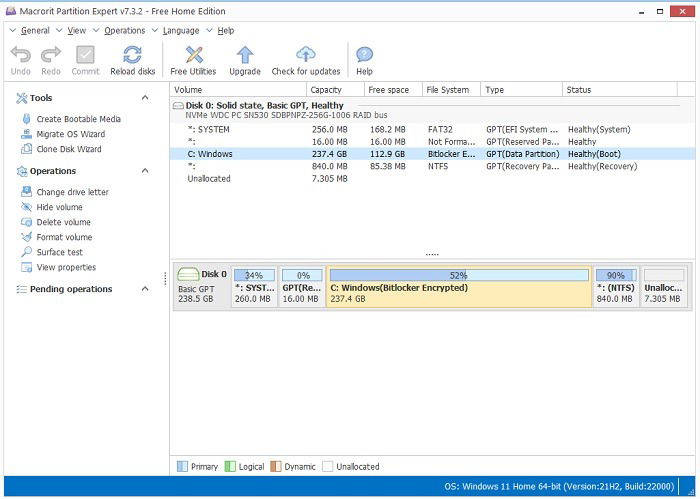The image size is (700, 499).
Task: Click the pane splitter dots above disk map
Action: point(432,254)
